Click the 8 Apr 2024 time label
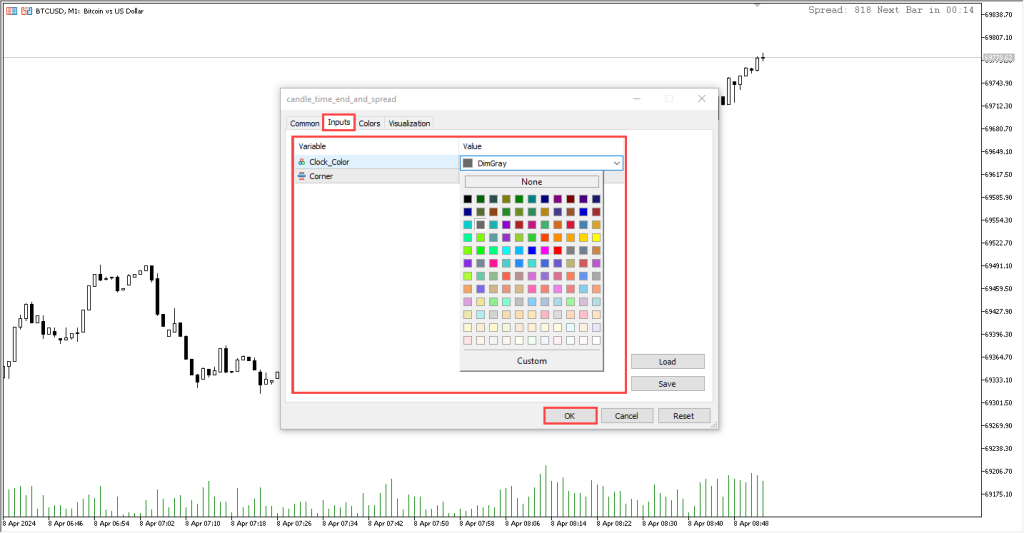Viewport: 1024px width, 533px height. tap(20, 523)
